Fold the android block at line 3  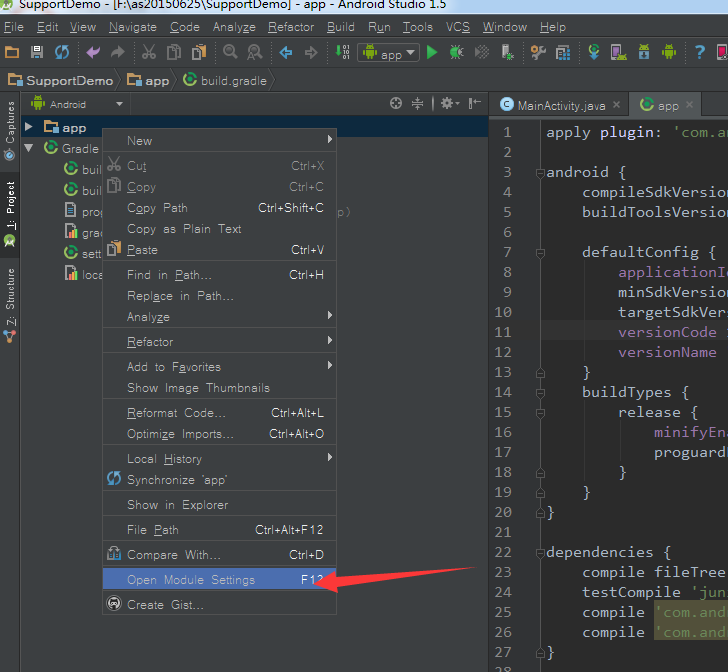click(538, 172)
